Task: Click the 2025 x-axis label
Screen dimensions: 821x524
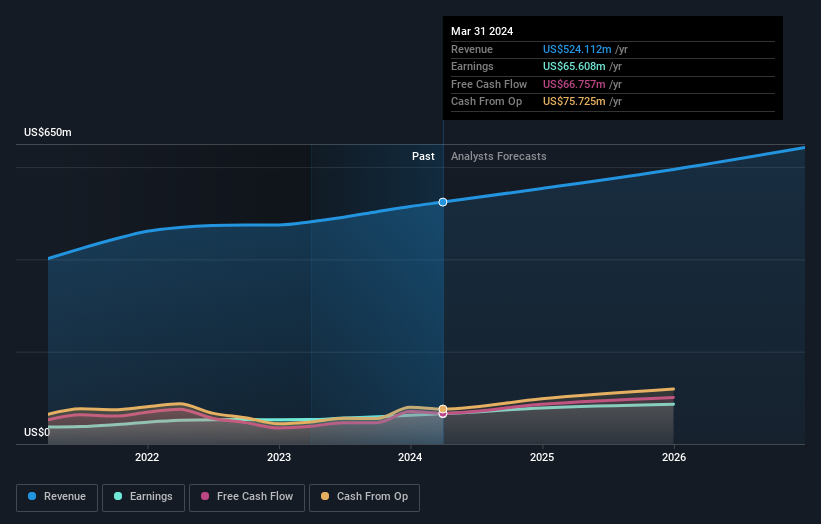Action: point(542,458)
